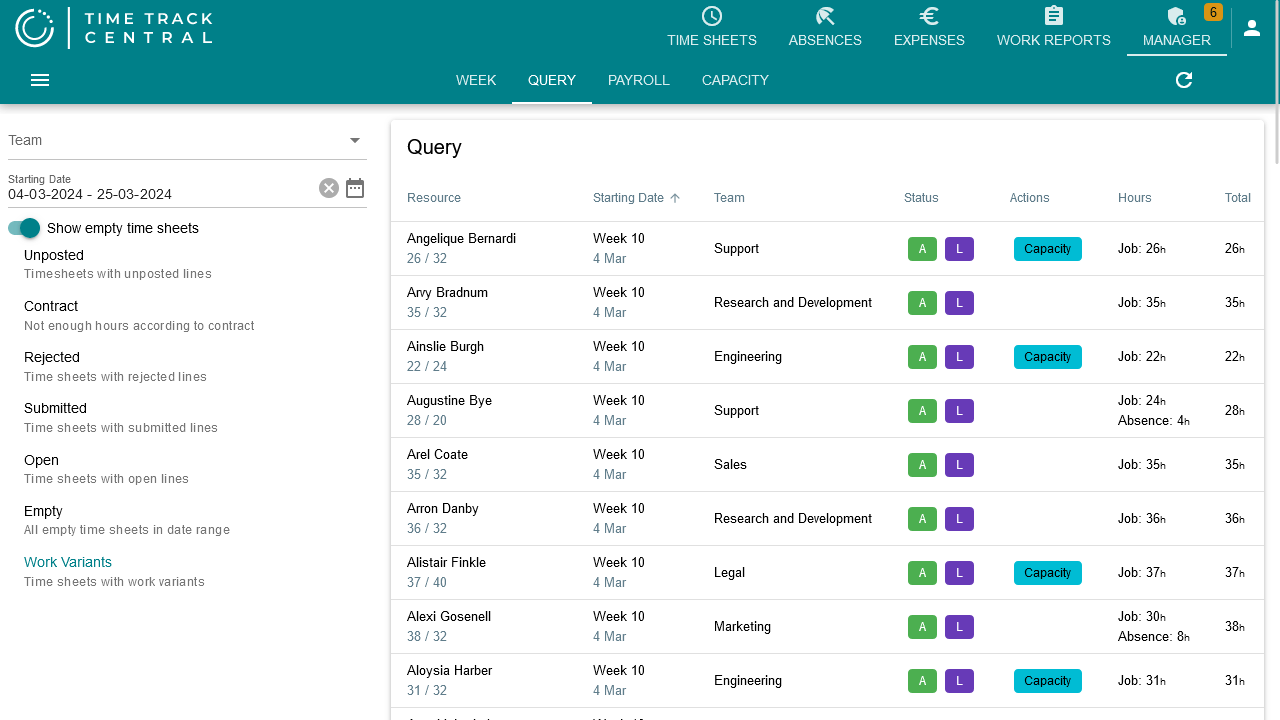Open Arron Danby resource row
This screenshot has width=1280, height=720.
pyautogui.click(x=827, y=519)
